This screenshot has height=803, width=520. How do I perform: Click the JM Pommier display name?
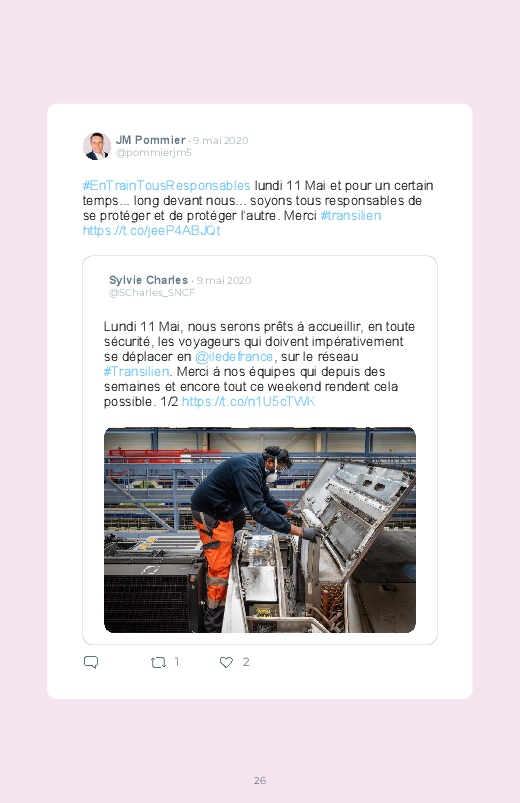[151, 140]
